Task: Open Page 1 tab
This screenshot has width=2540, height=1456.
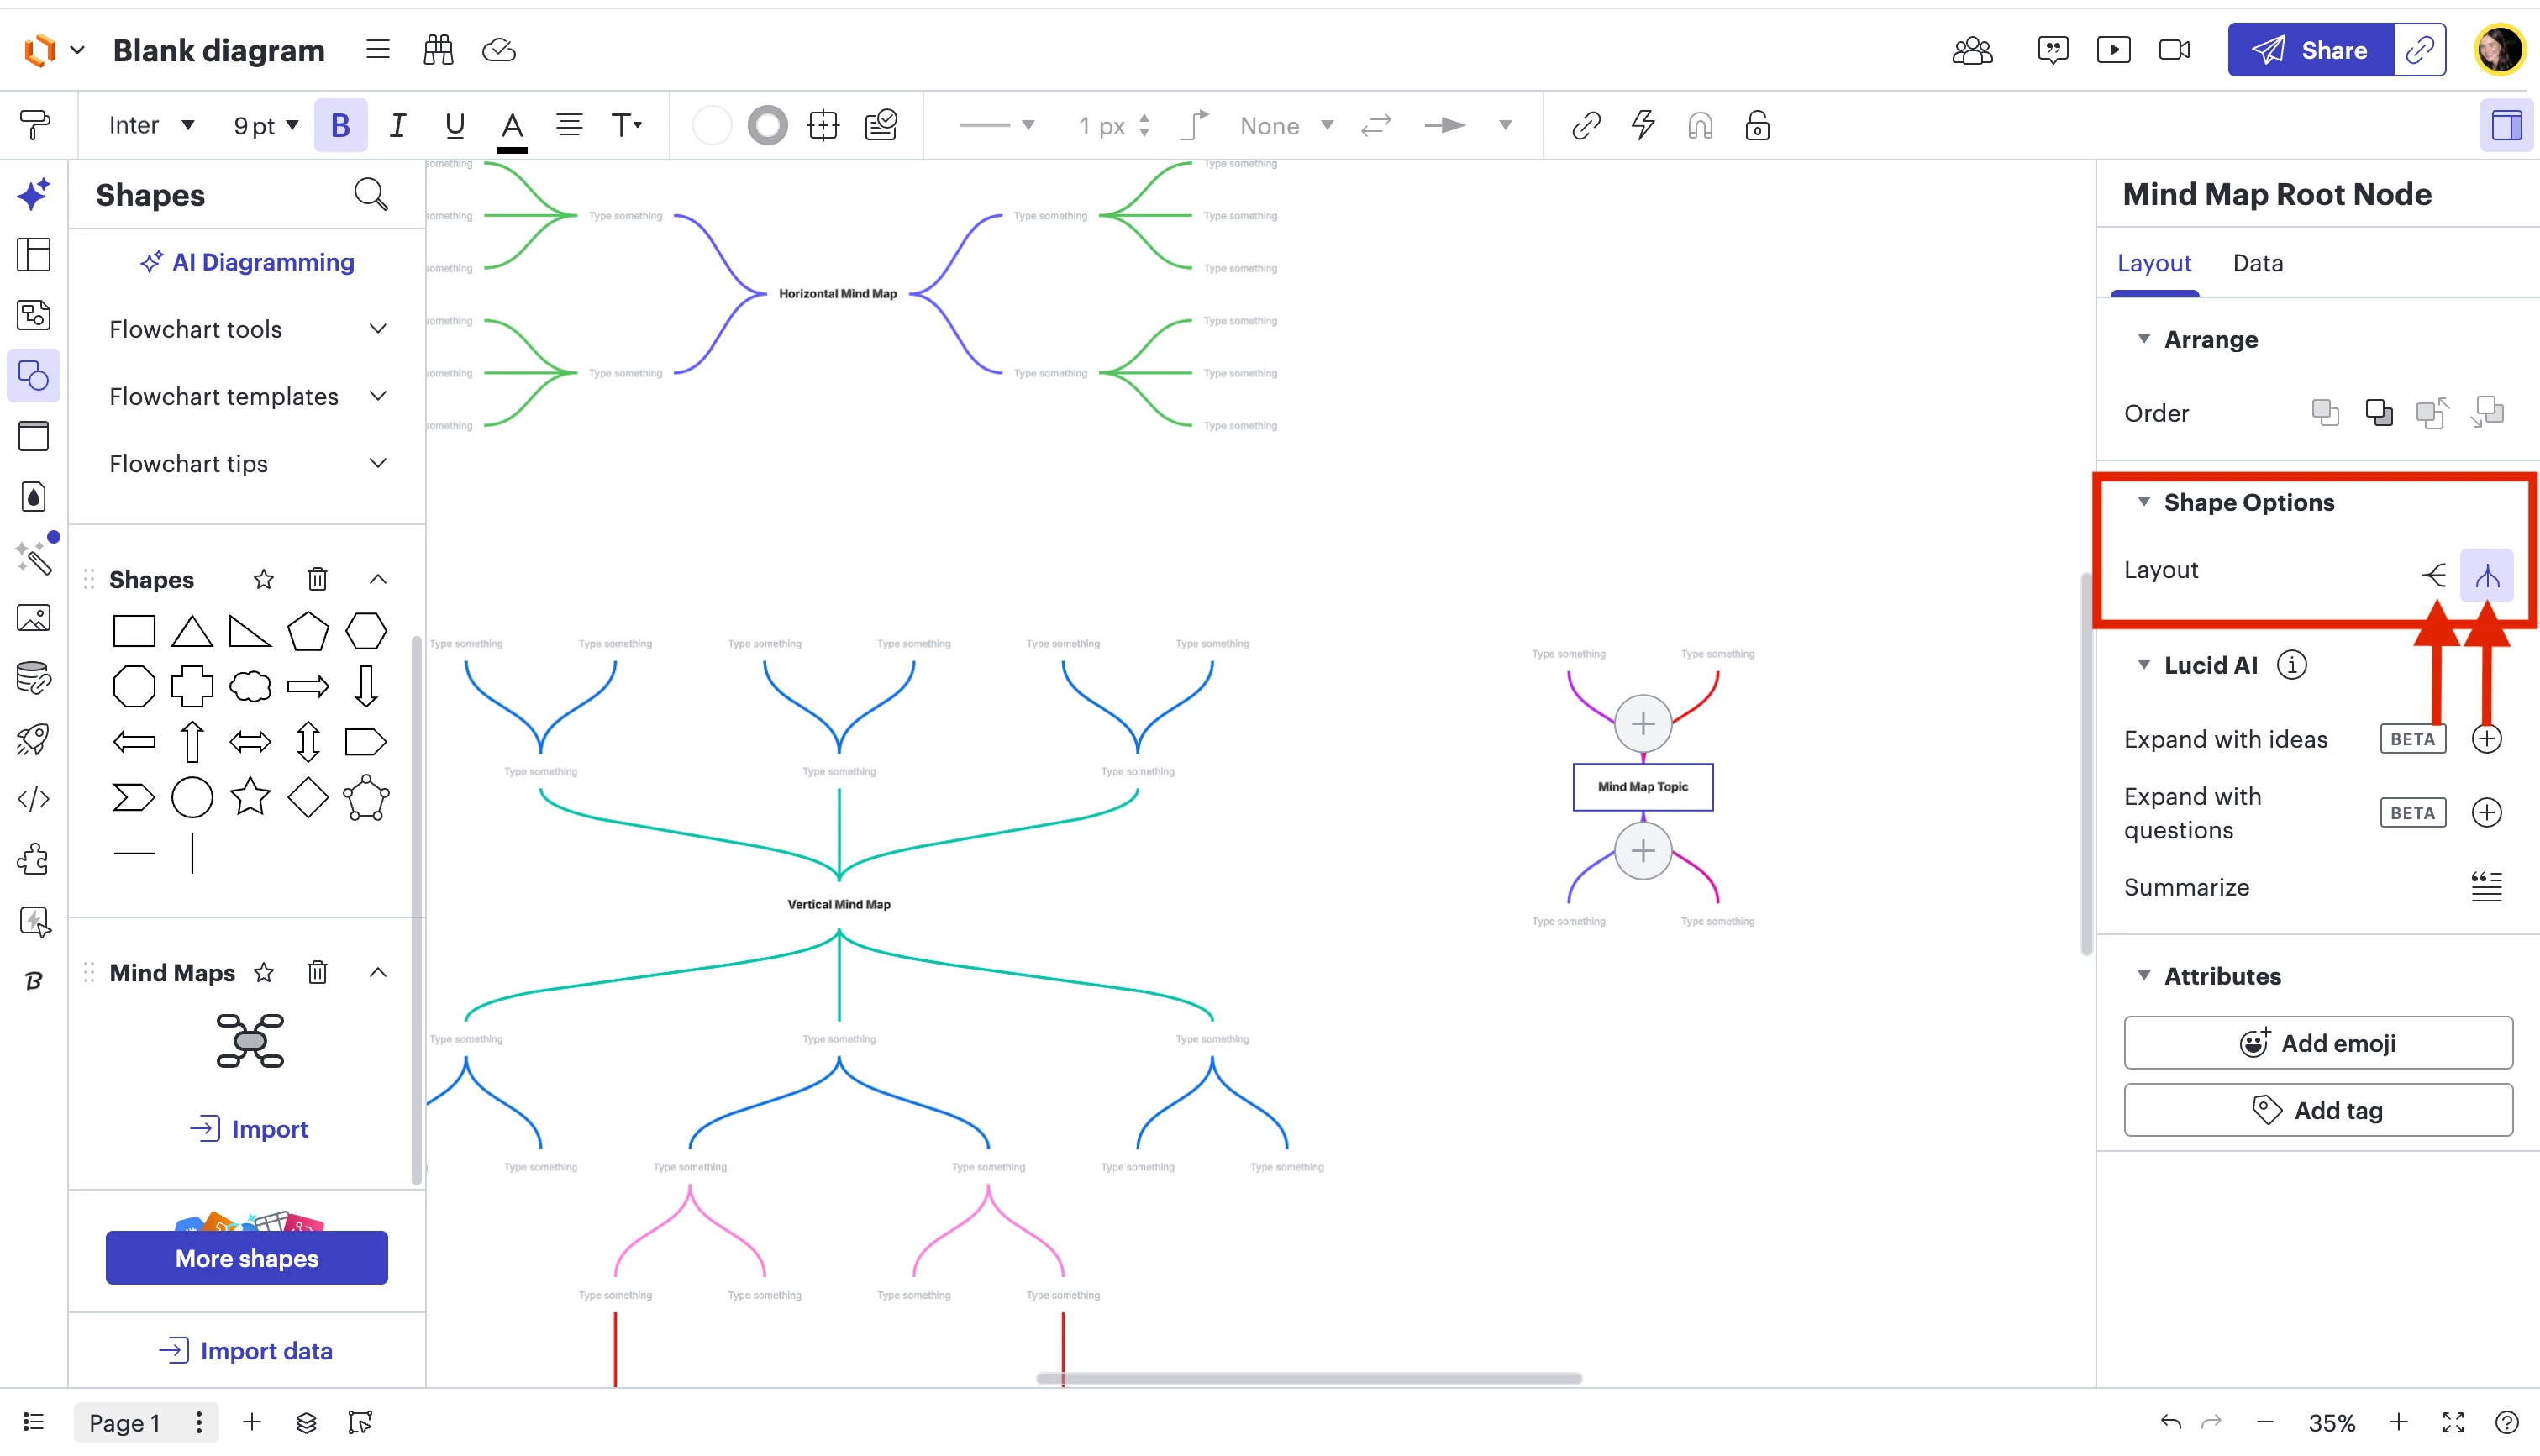Action: (124, 1422)
